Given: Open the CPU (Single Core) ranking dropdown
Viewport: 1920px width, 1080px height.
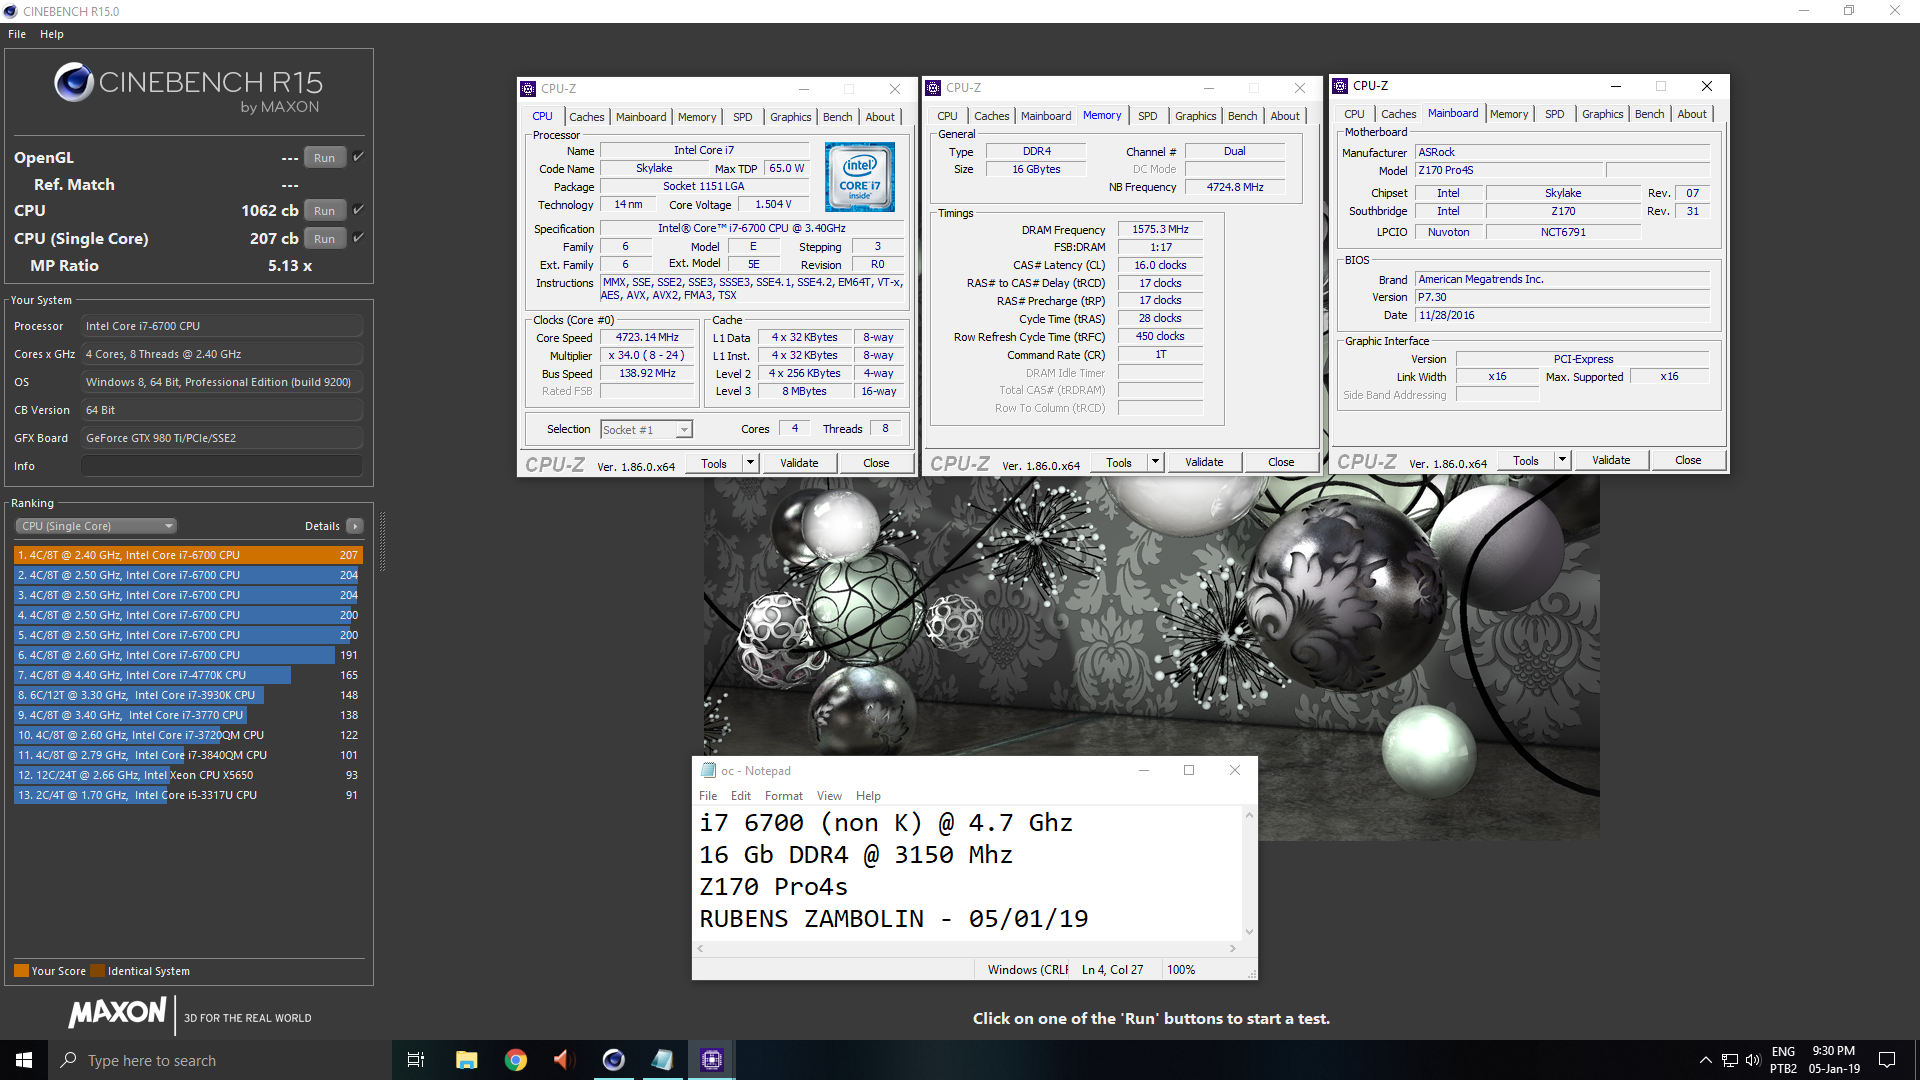Looking at the screenshot, I should tap(96, 526).
